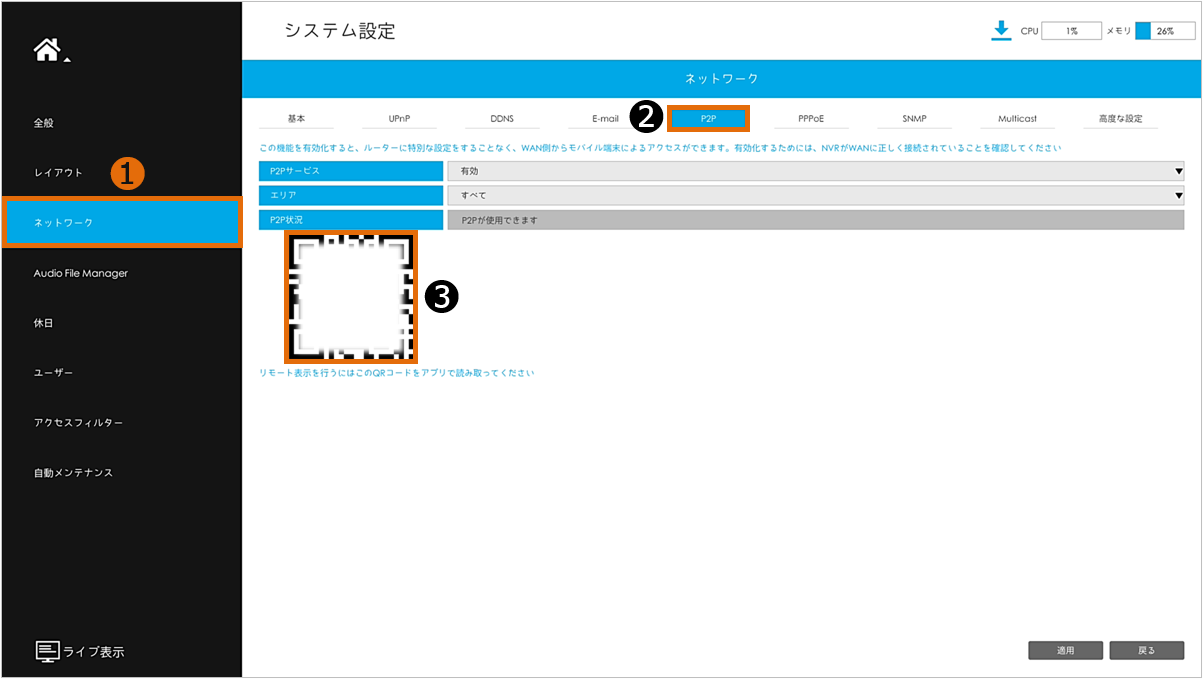This screenshot has width=1203, height=679.
Task: Click the 適用 apply button
Action: click(x=1065, y=650)
